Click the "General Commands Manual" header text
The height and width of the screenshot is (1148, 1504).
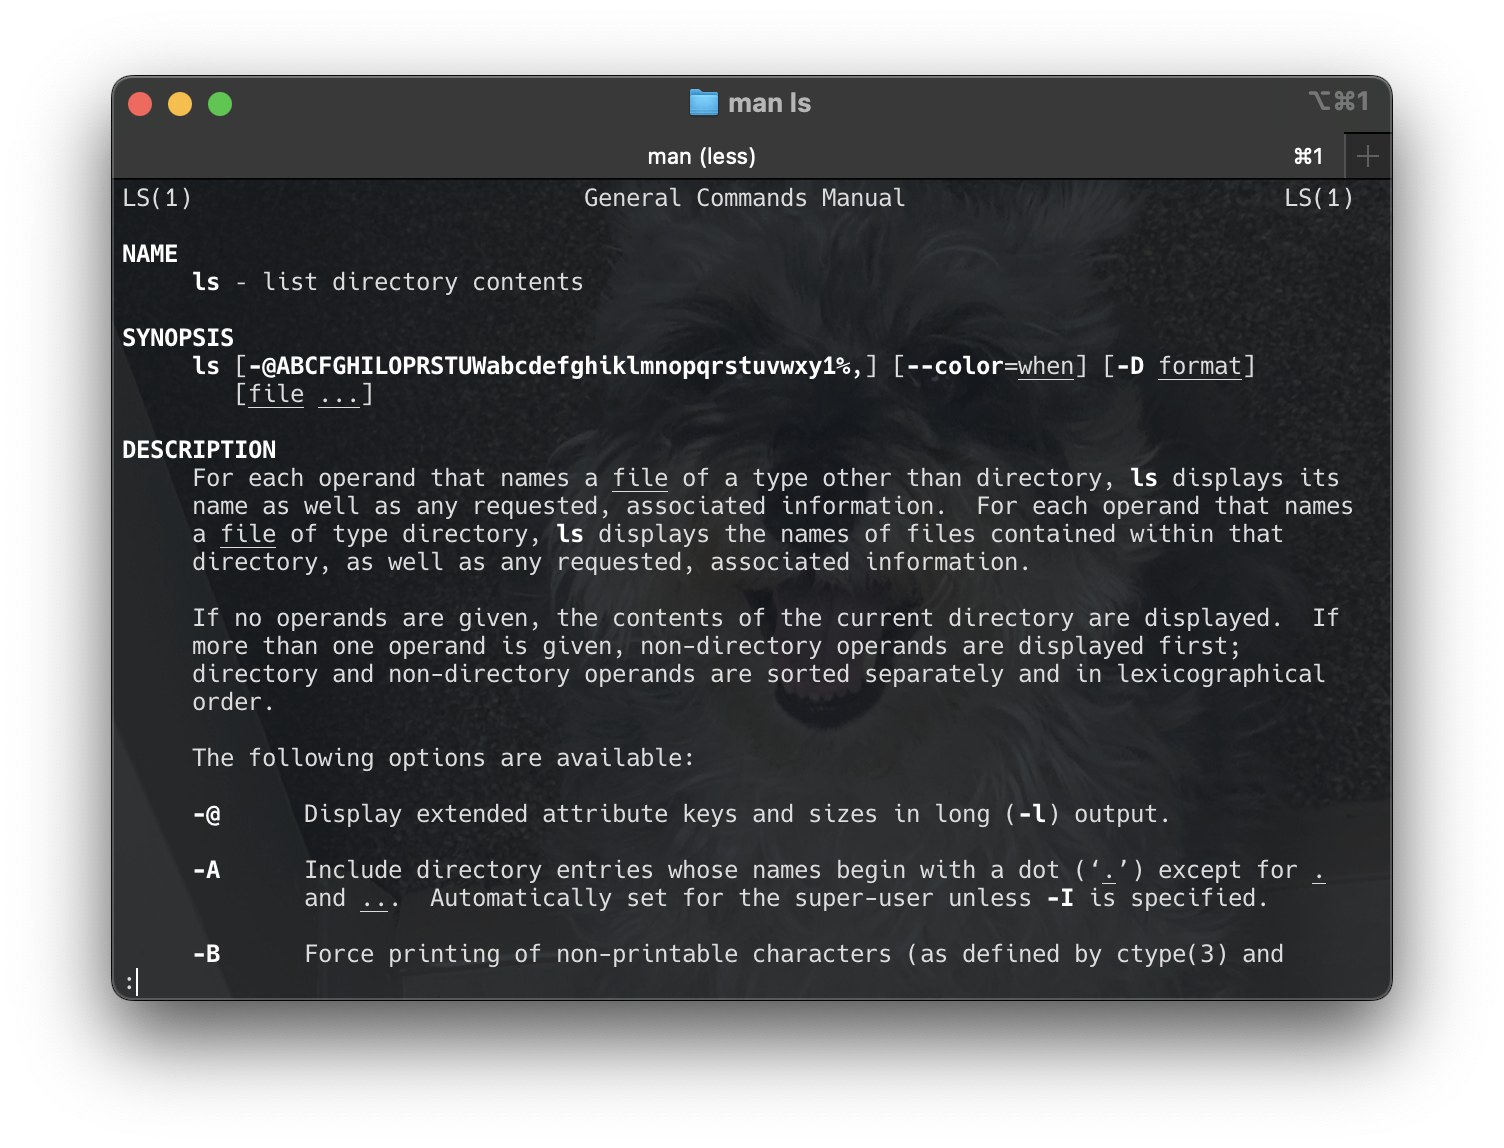point(744,198)
